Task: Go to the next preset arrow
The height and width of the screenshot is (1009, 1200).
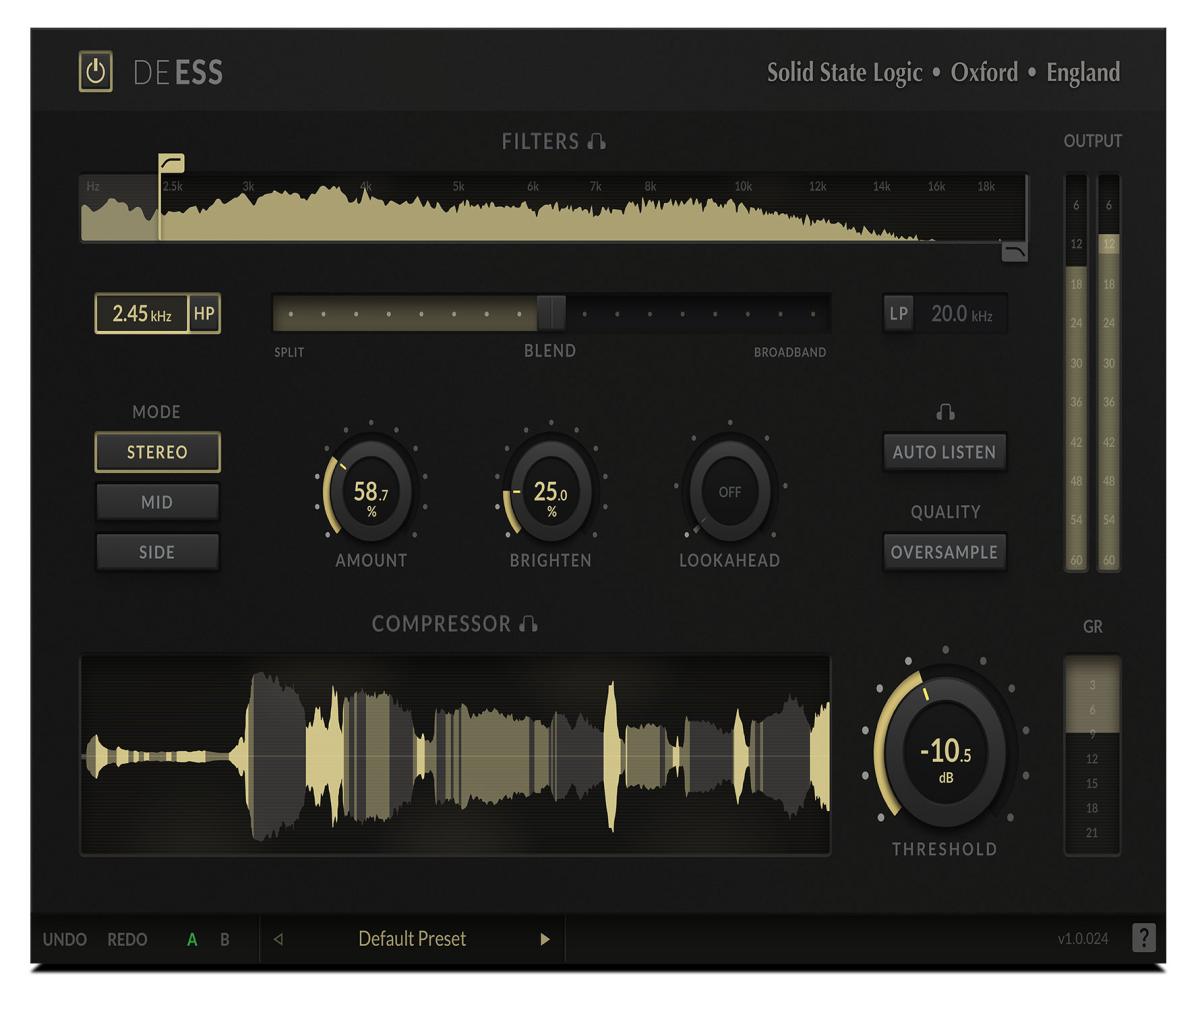Action: 545,939
